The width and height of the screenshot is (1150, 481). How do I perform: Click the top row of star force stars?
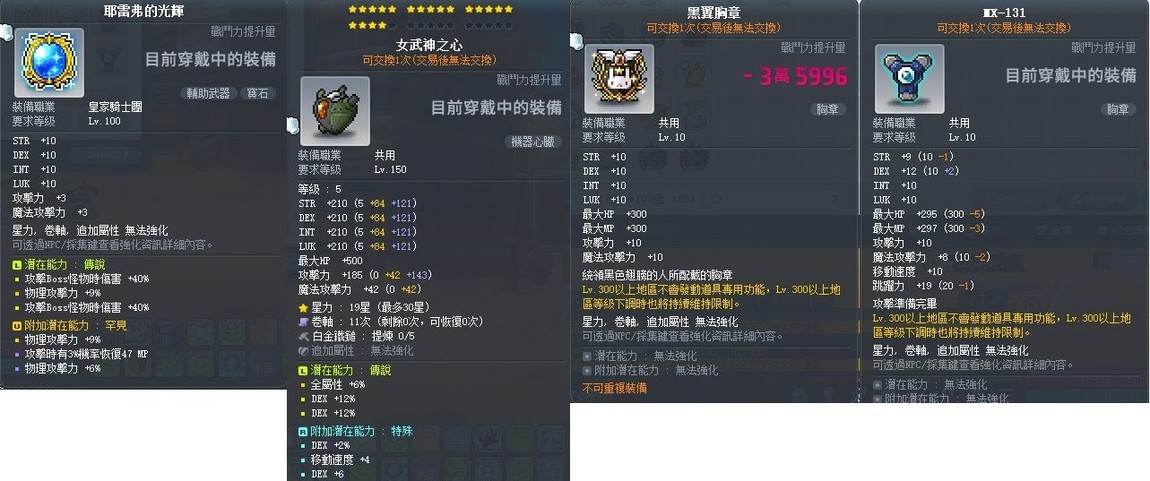431,10
